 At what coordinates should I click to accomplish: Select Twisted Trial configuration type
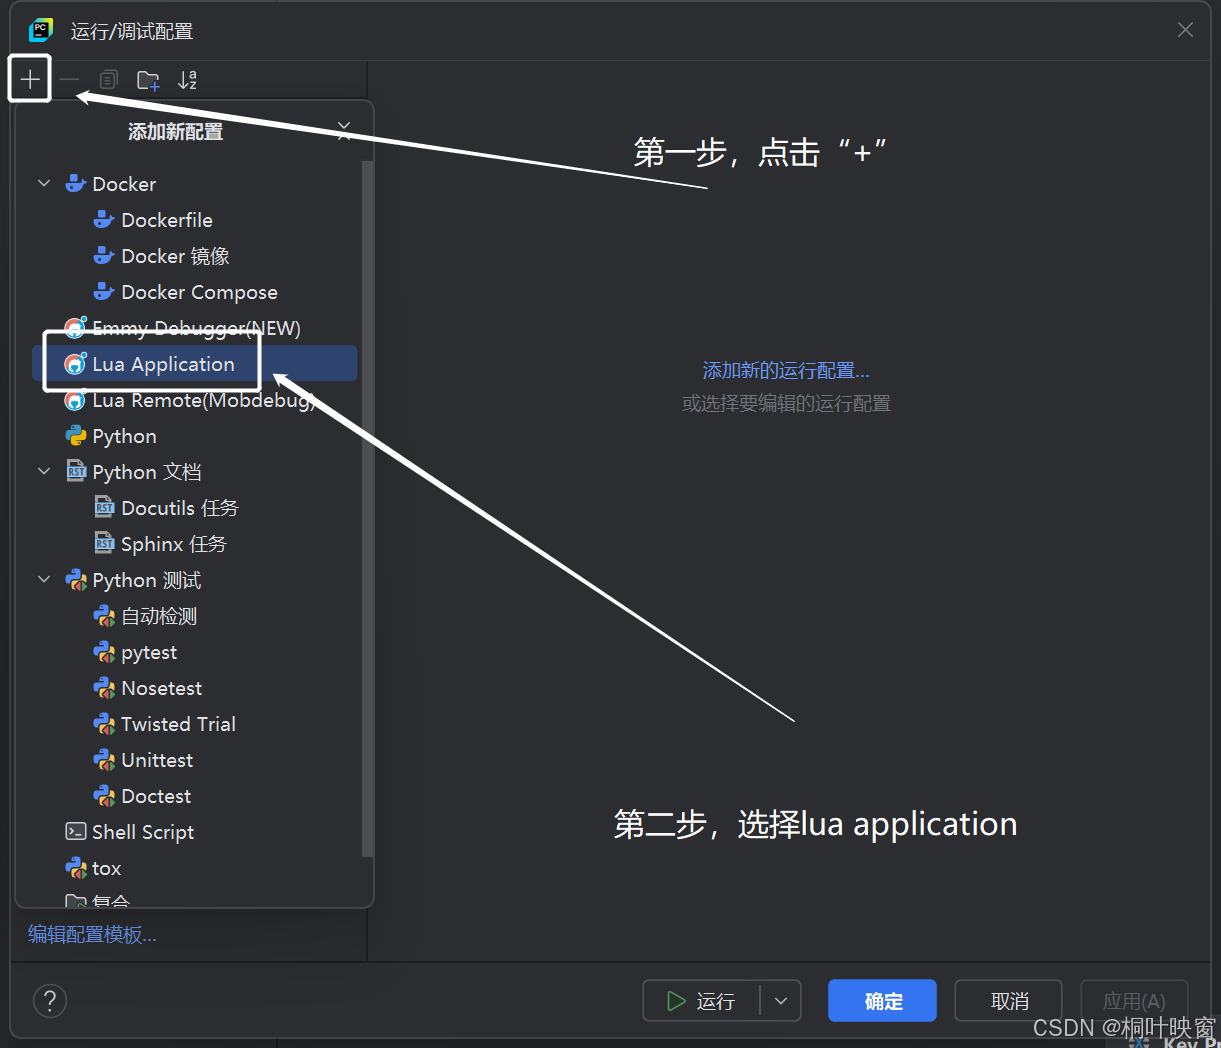pos(195,724)
